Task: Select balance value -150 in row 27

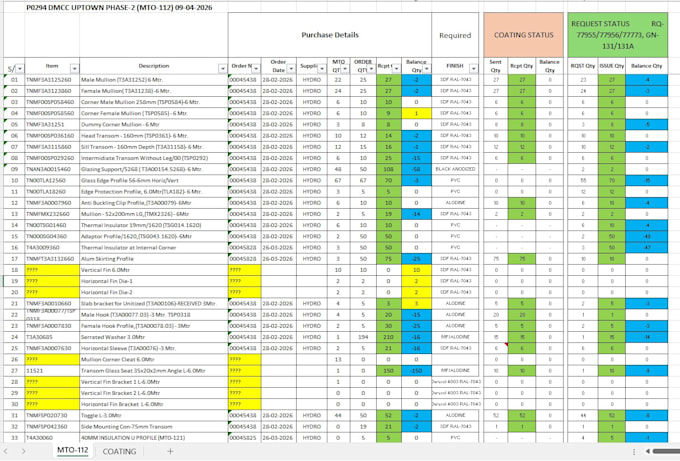Action: point(416,371)
